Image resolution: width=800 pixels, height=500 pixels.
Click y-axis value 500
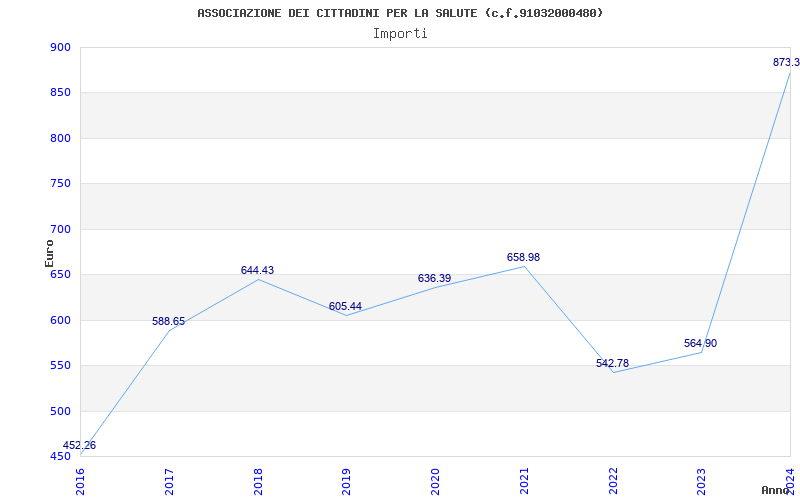60,411
